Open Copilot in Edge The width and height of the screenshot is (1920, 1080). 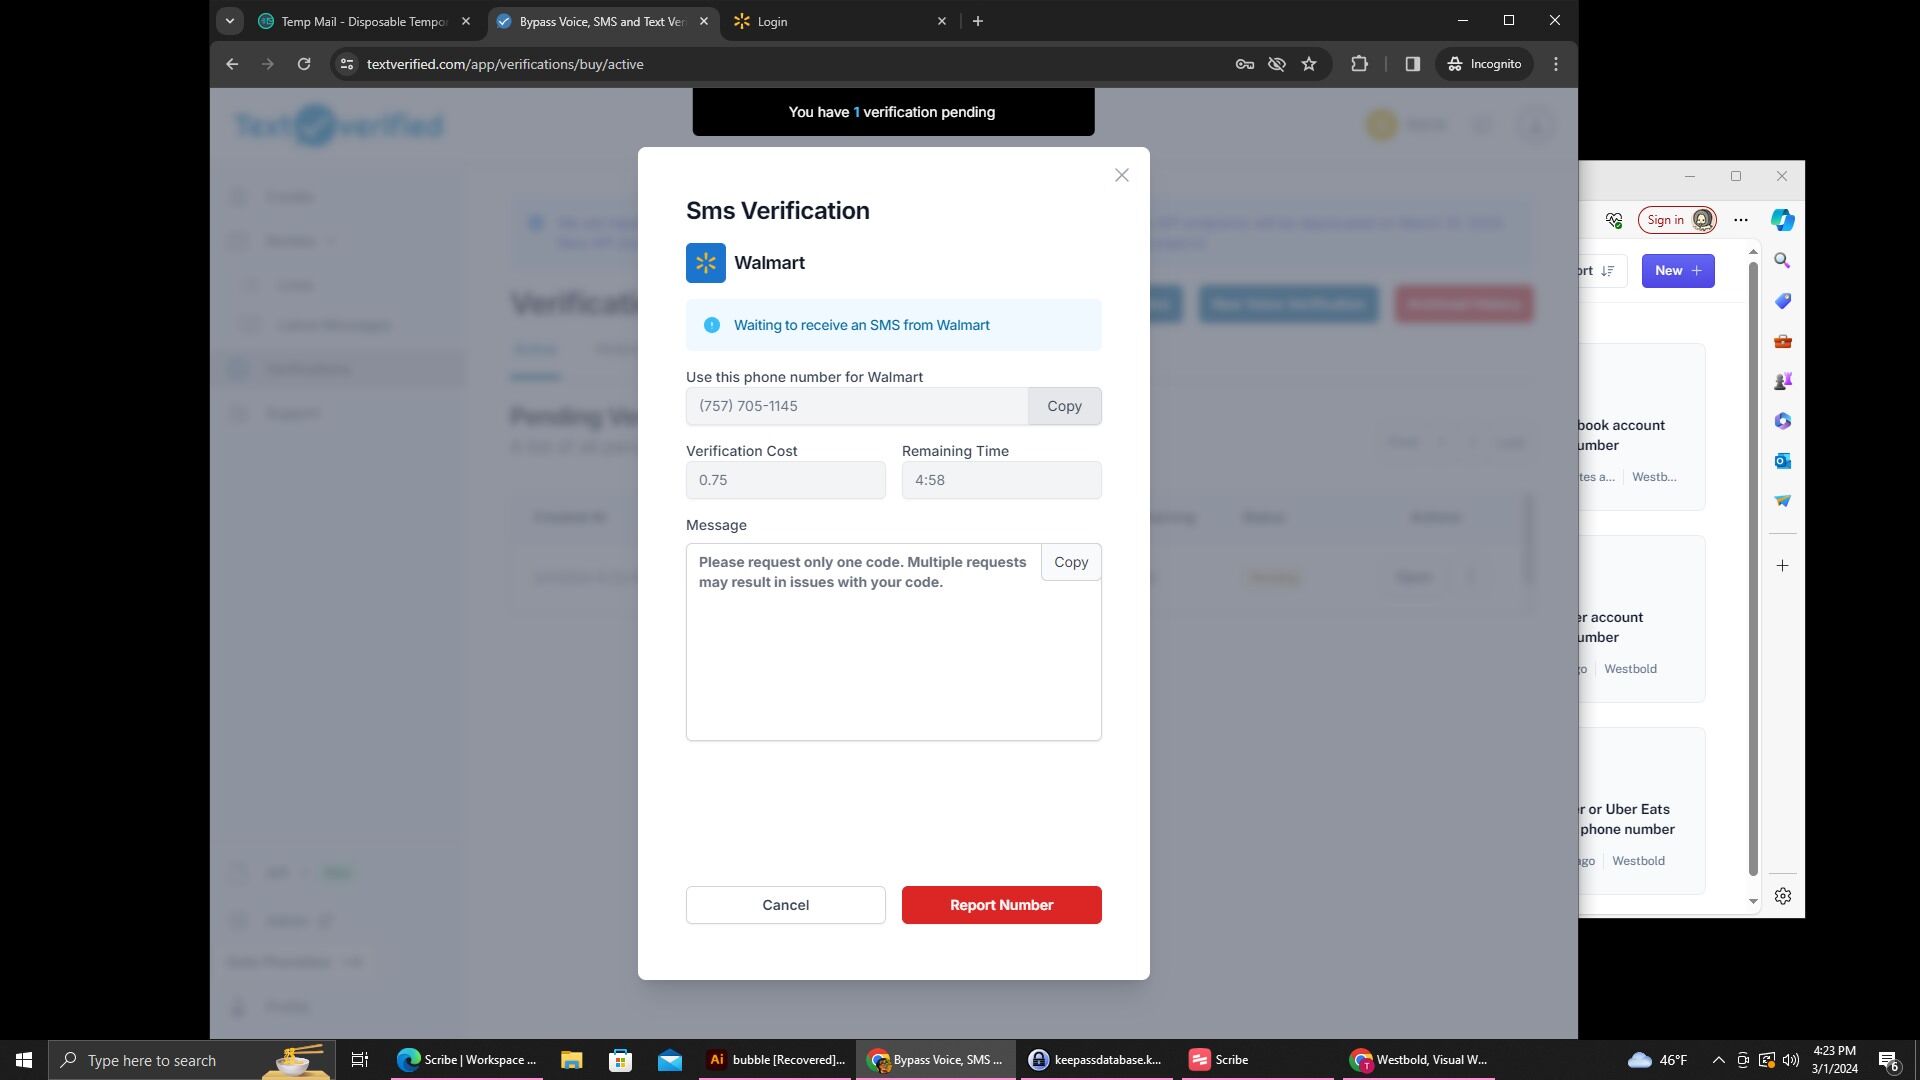[1782, 220]
